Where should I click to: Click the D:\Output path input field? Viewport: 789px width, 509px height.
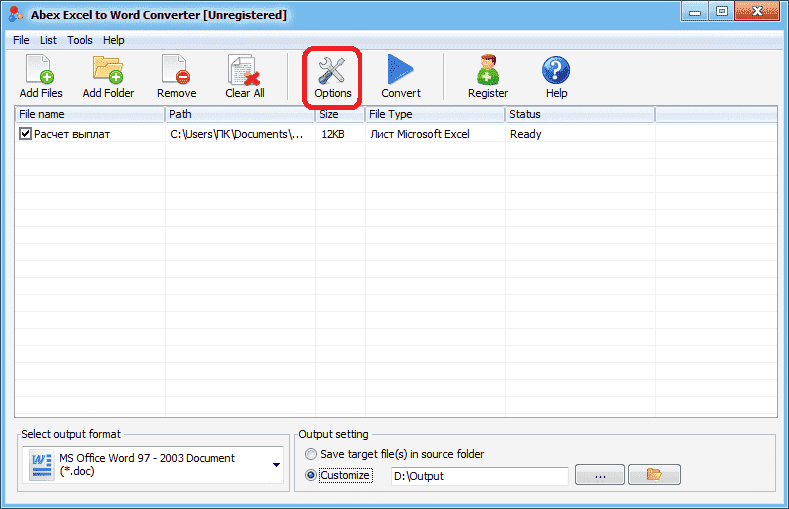(x=480, y=476)
